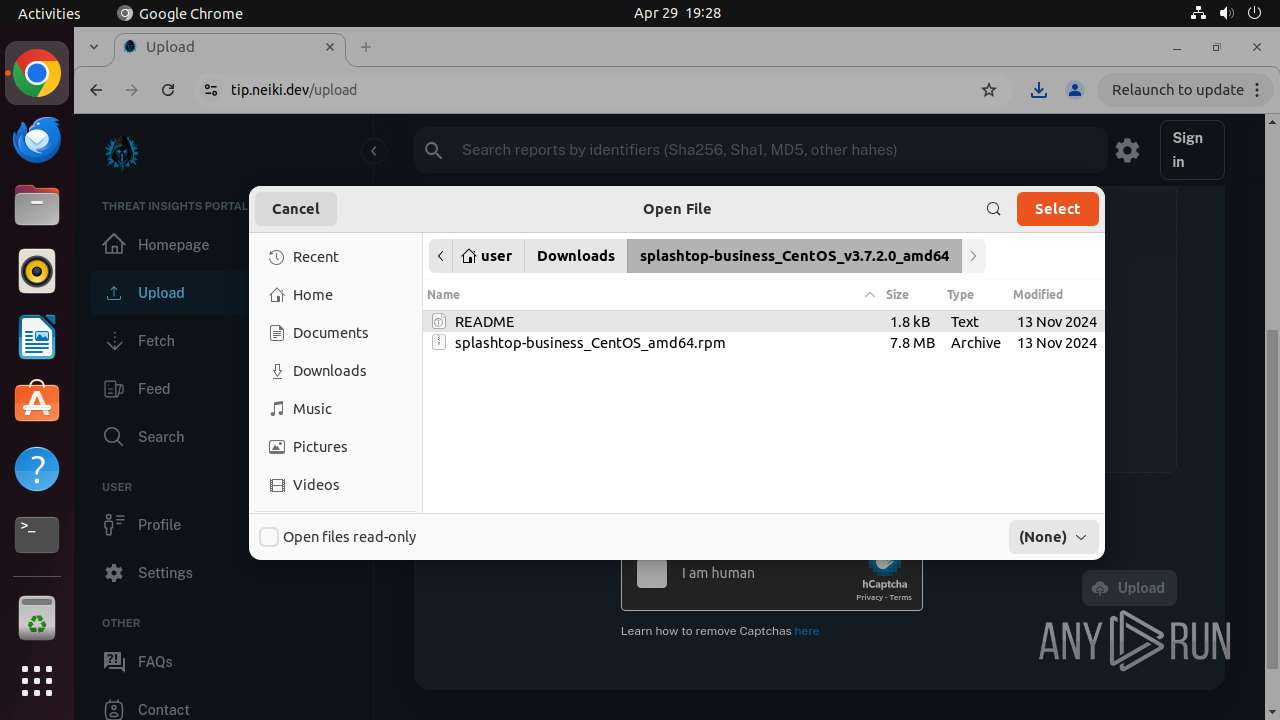Go back with the browser back arrow
The width and height of the screenshot is (1280, 720).
96,90
